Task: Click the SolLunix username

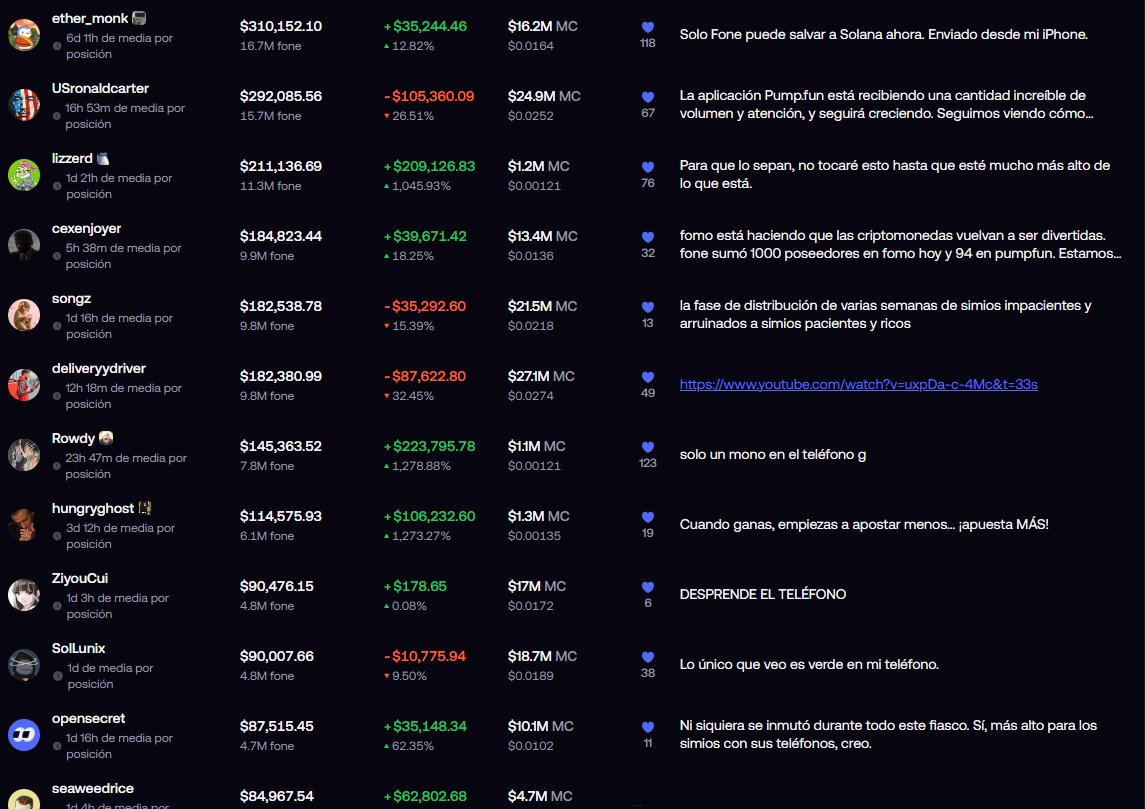Action: [78, 648]
